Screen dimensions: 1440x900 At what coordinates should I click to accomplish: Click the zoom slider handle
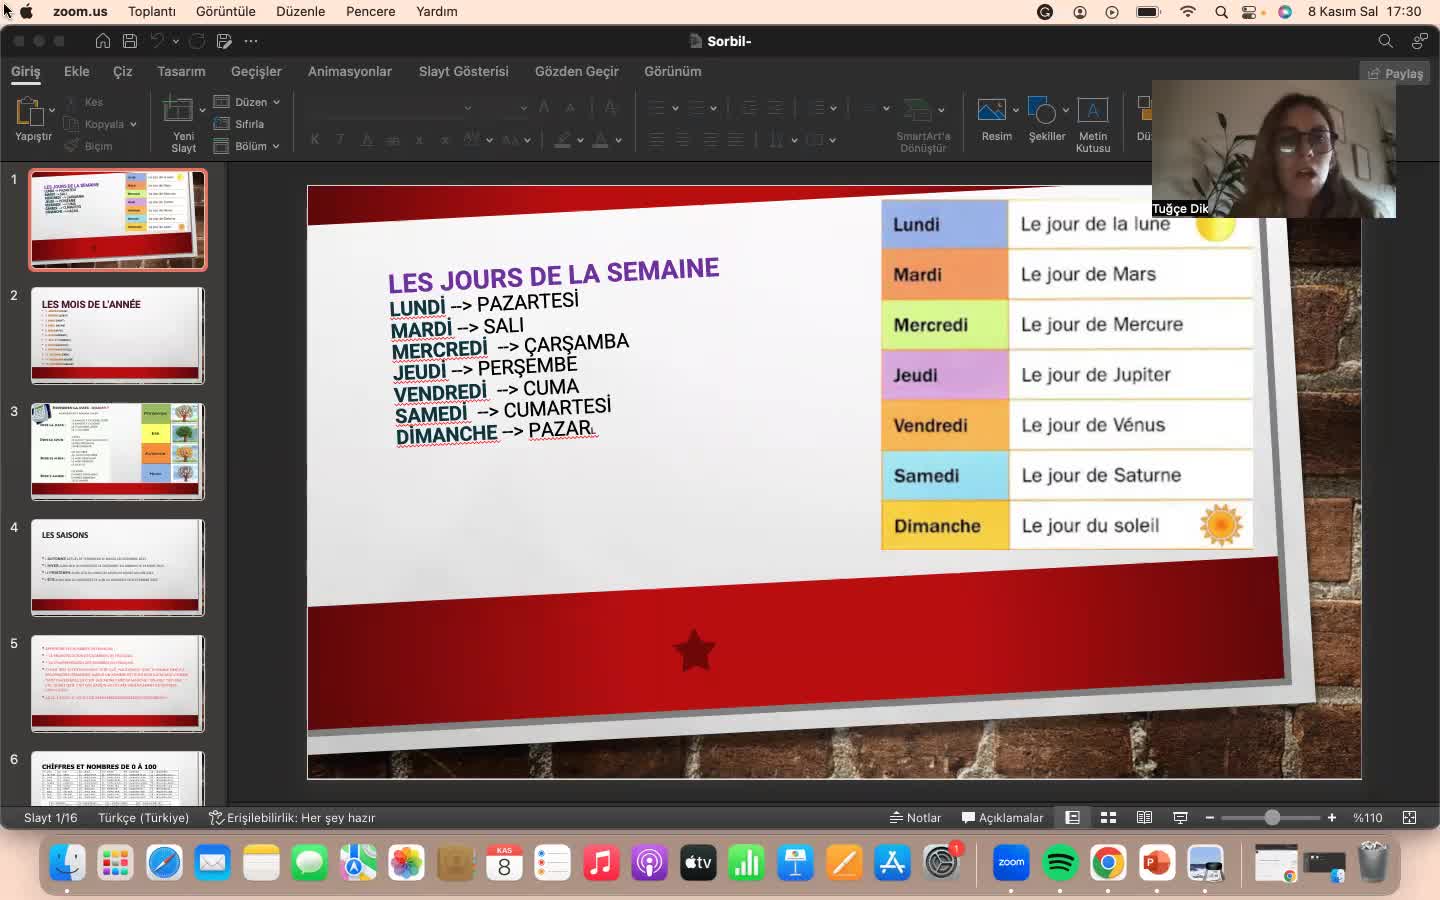(x=1272, y=818)
